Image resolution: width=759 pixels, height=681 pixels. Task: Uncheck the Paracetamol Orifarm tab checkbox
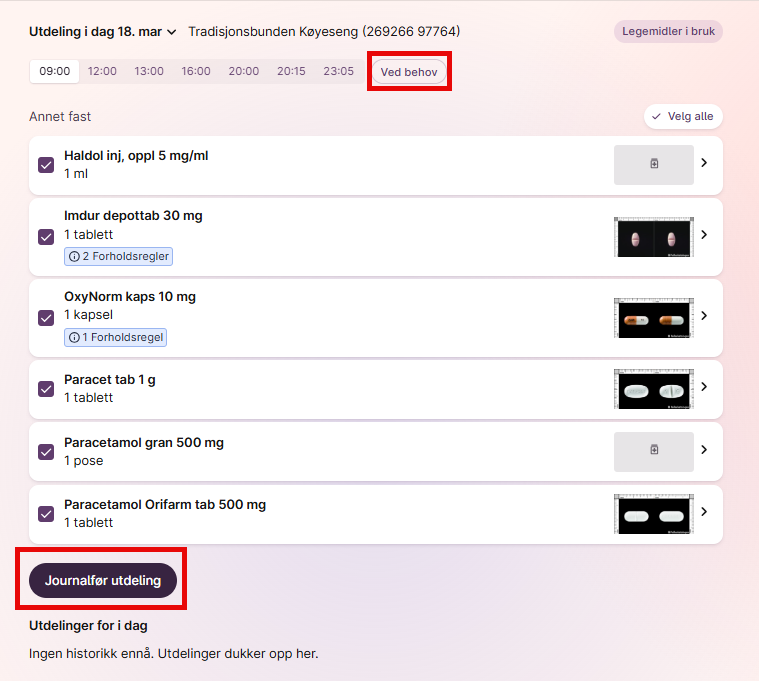click(46, 514)
